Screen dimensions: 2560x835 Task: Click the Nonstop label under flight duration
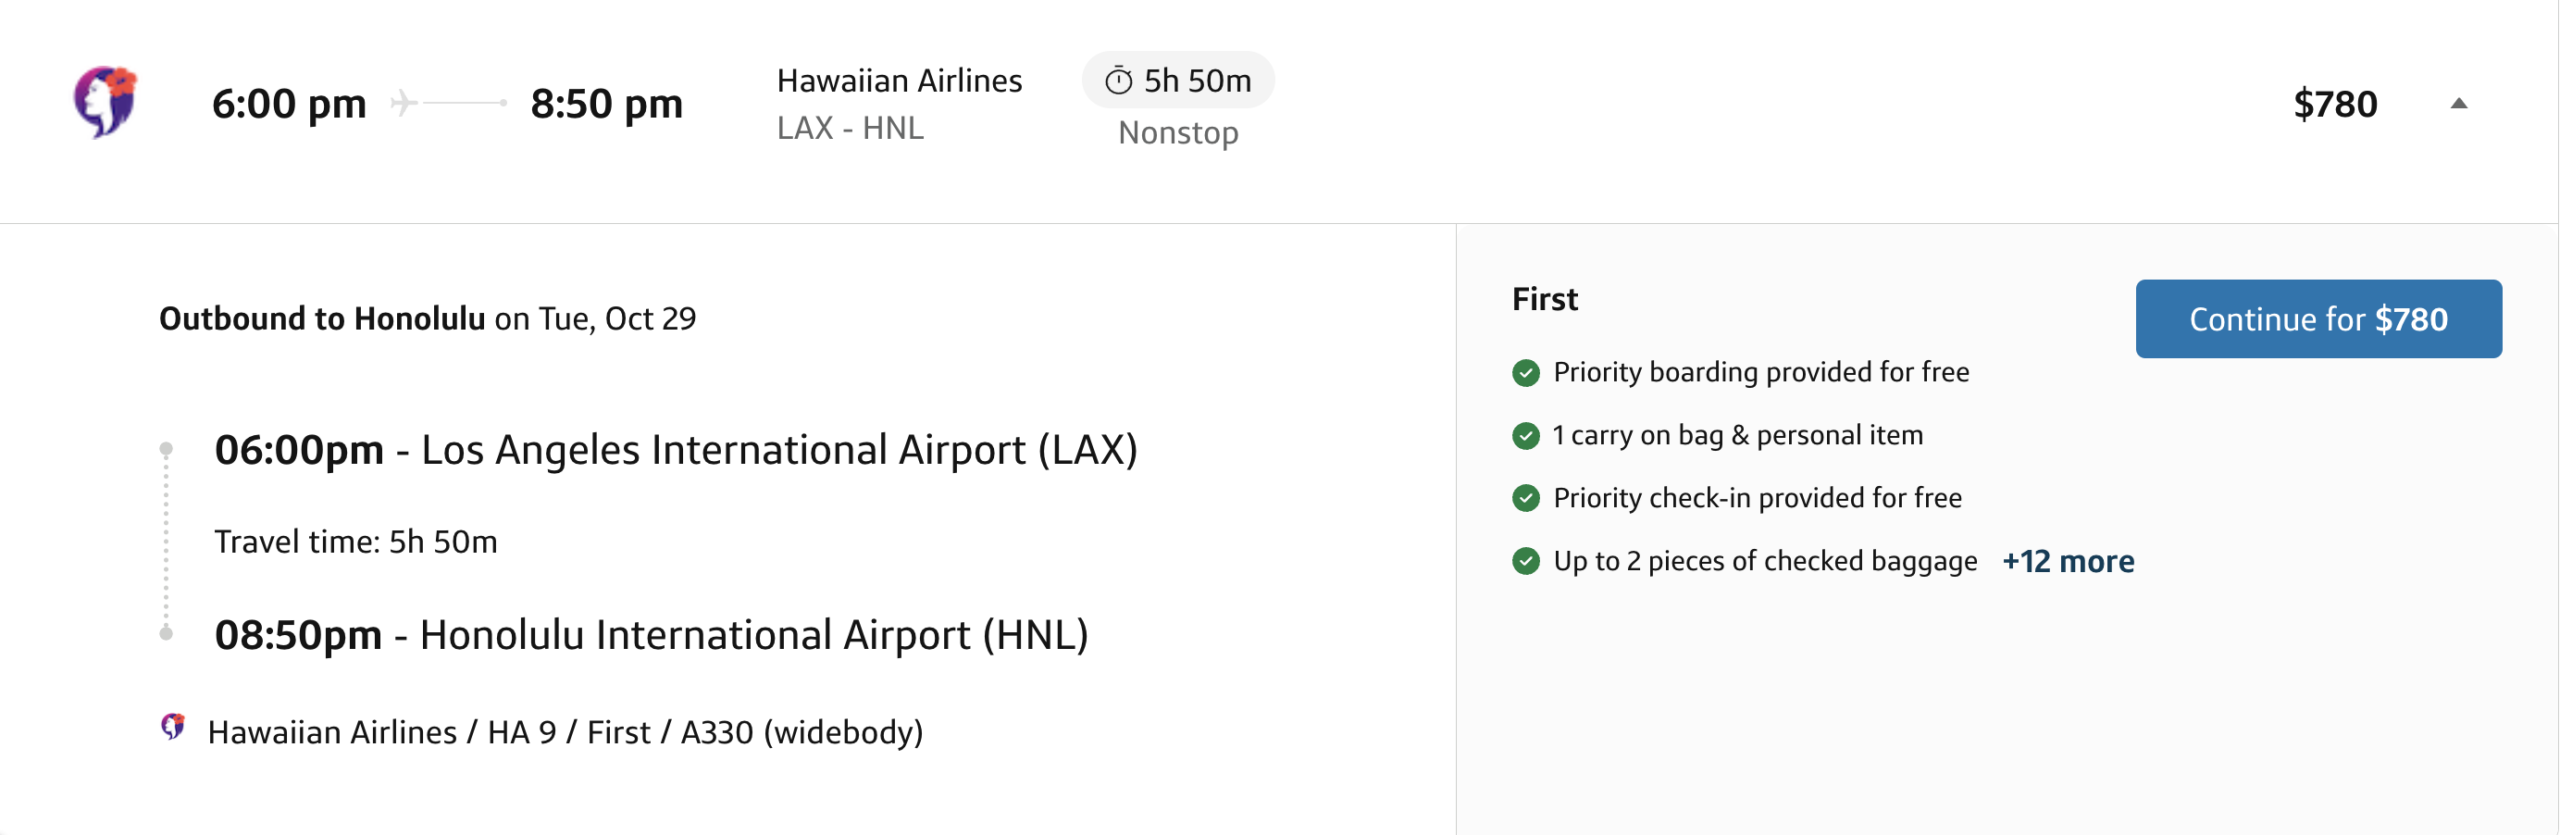pyautogui.click(x=1176, y=131)
